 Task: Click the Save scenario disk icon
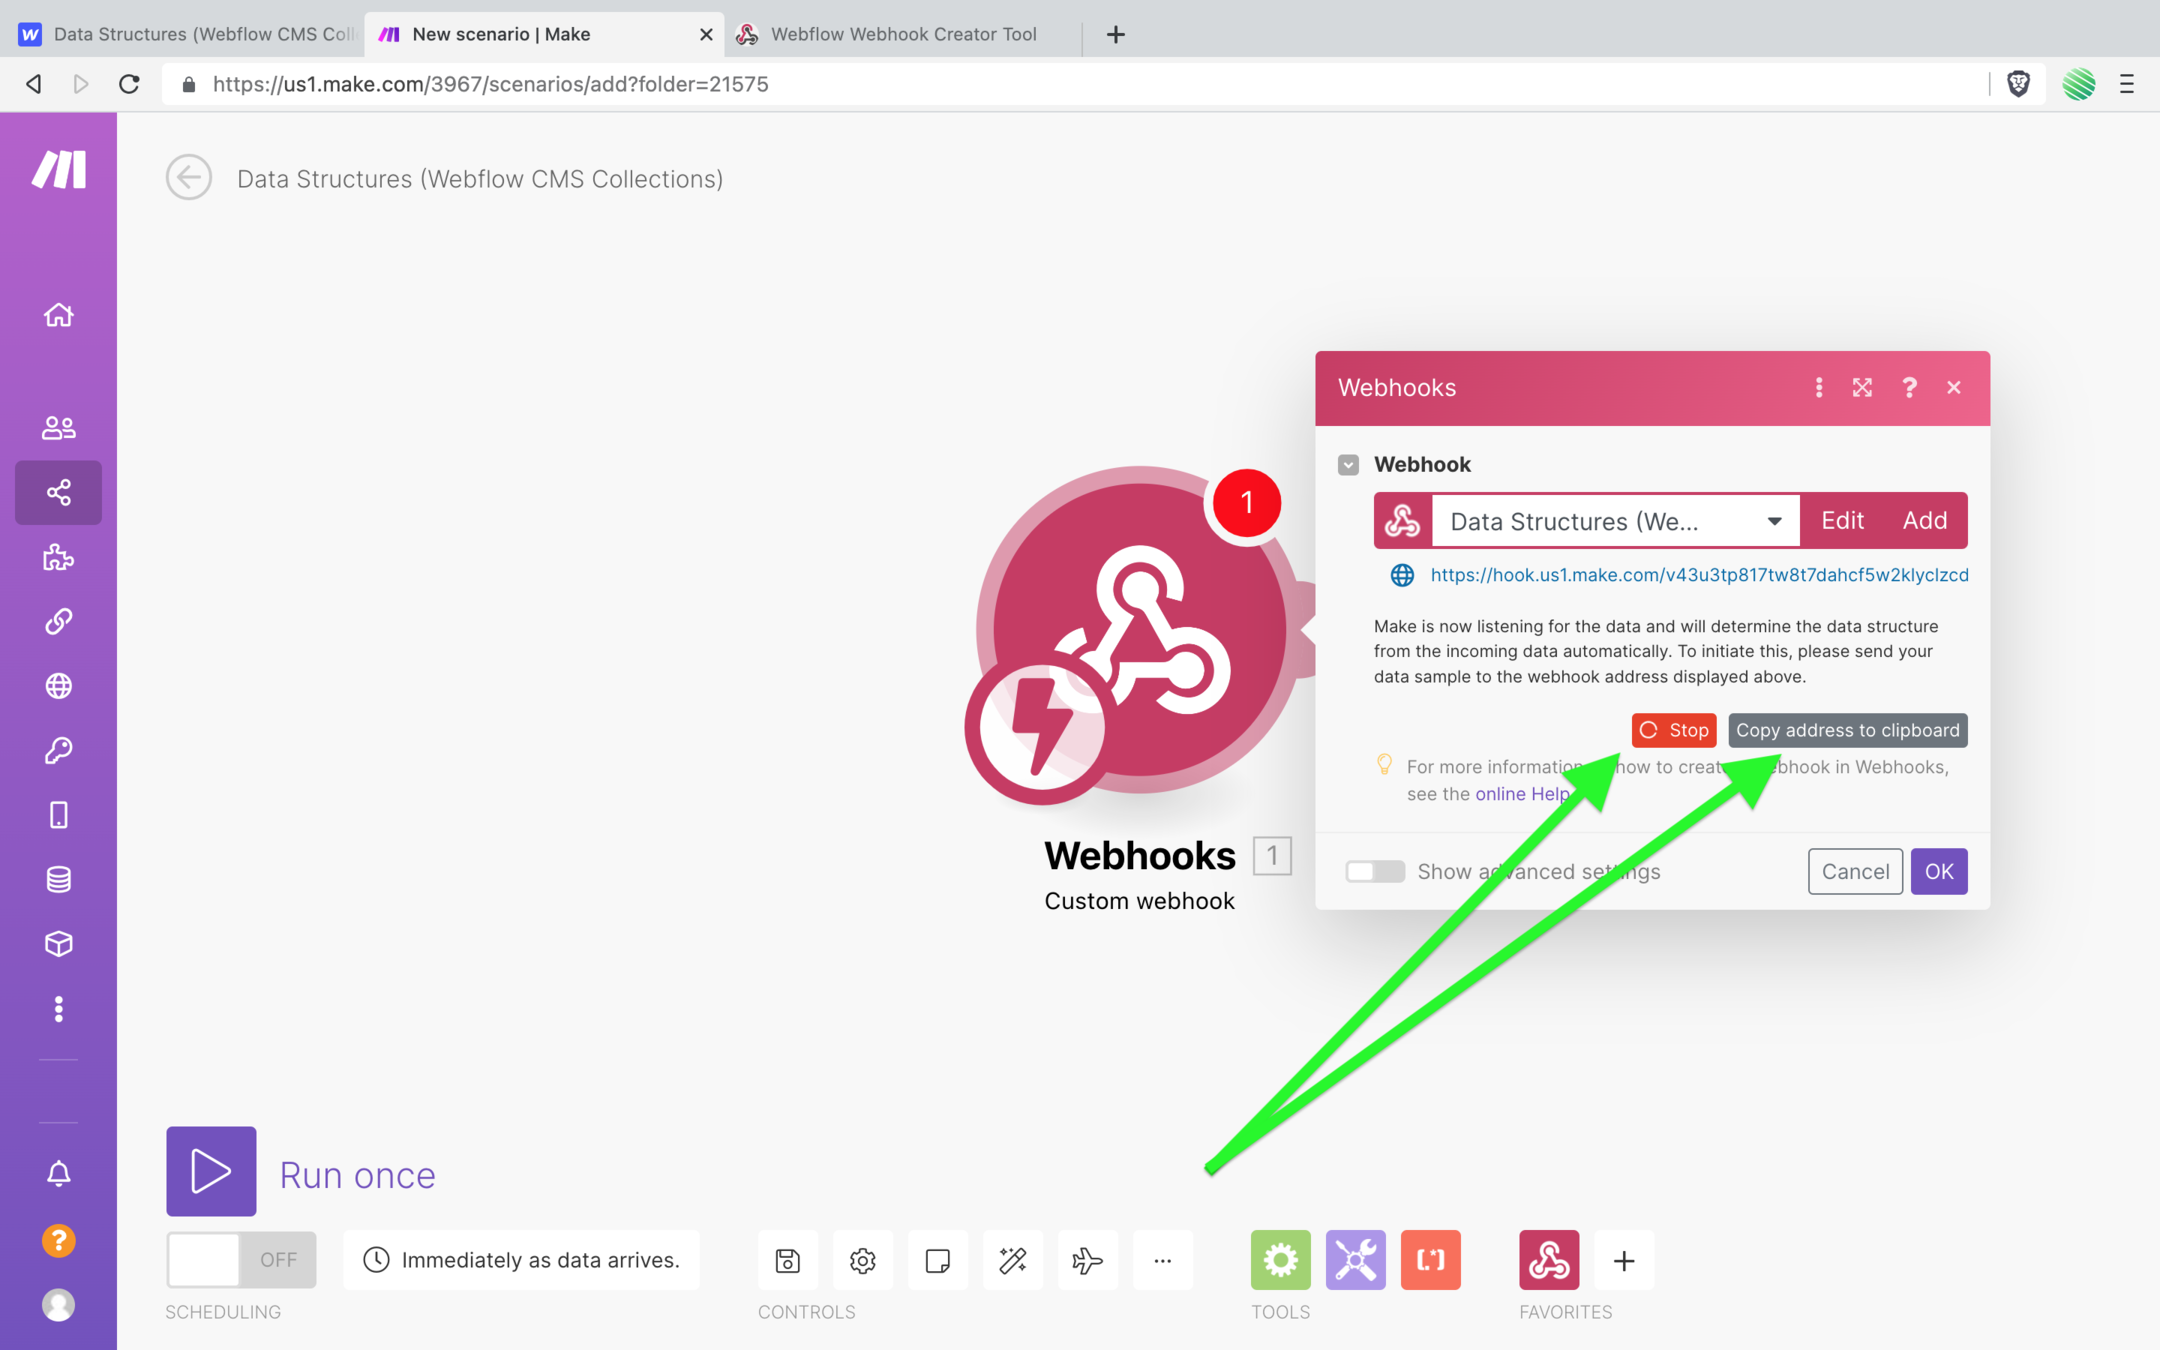[x=788, y=1260]
